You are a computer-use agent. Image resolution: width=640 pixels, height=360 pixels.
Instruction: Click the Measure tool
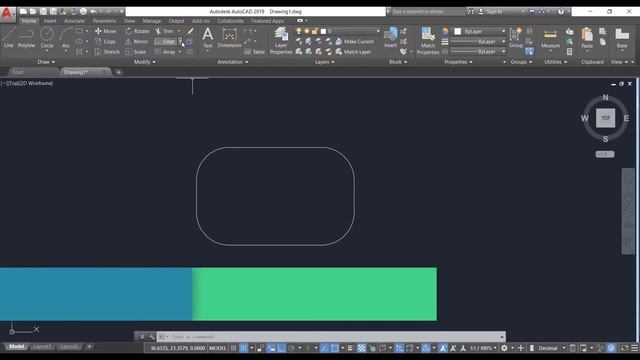coord(550,38)
